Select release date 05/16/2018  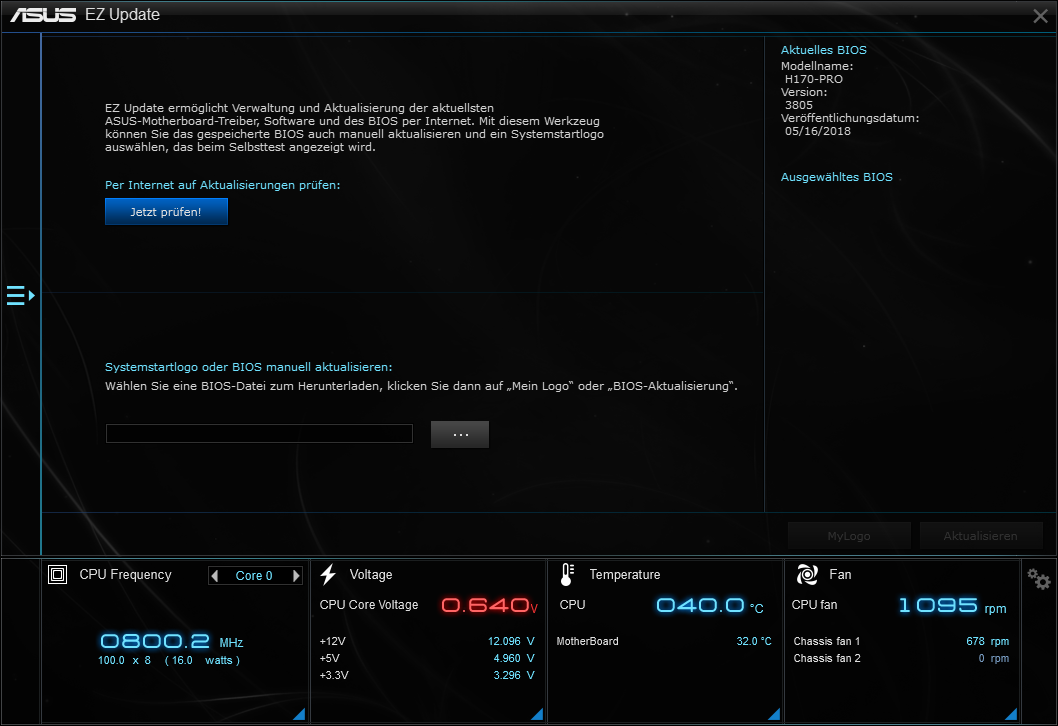tap(817, 131)
